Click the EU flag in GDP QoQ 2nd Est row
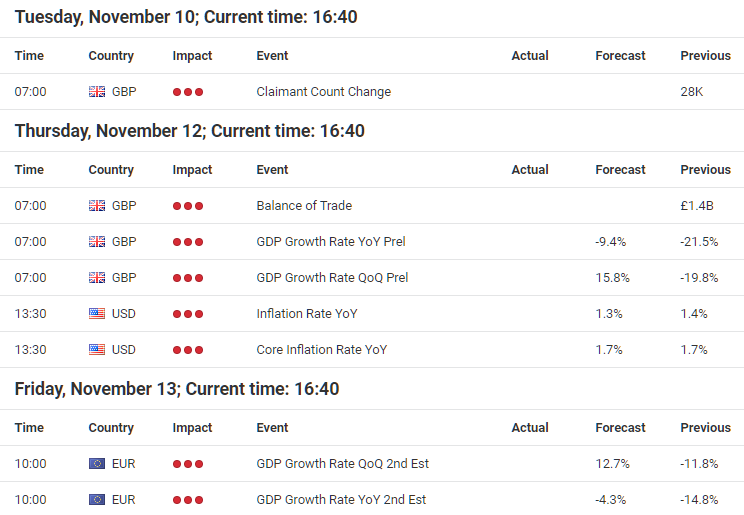 97,464
